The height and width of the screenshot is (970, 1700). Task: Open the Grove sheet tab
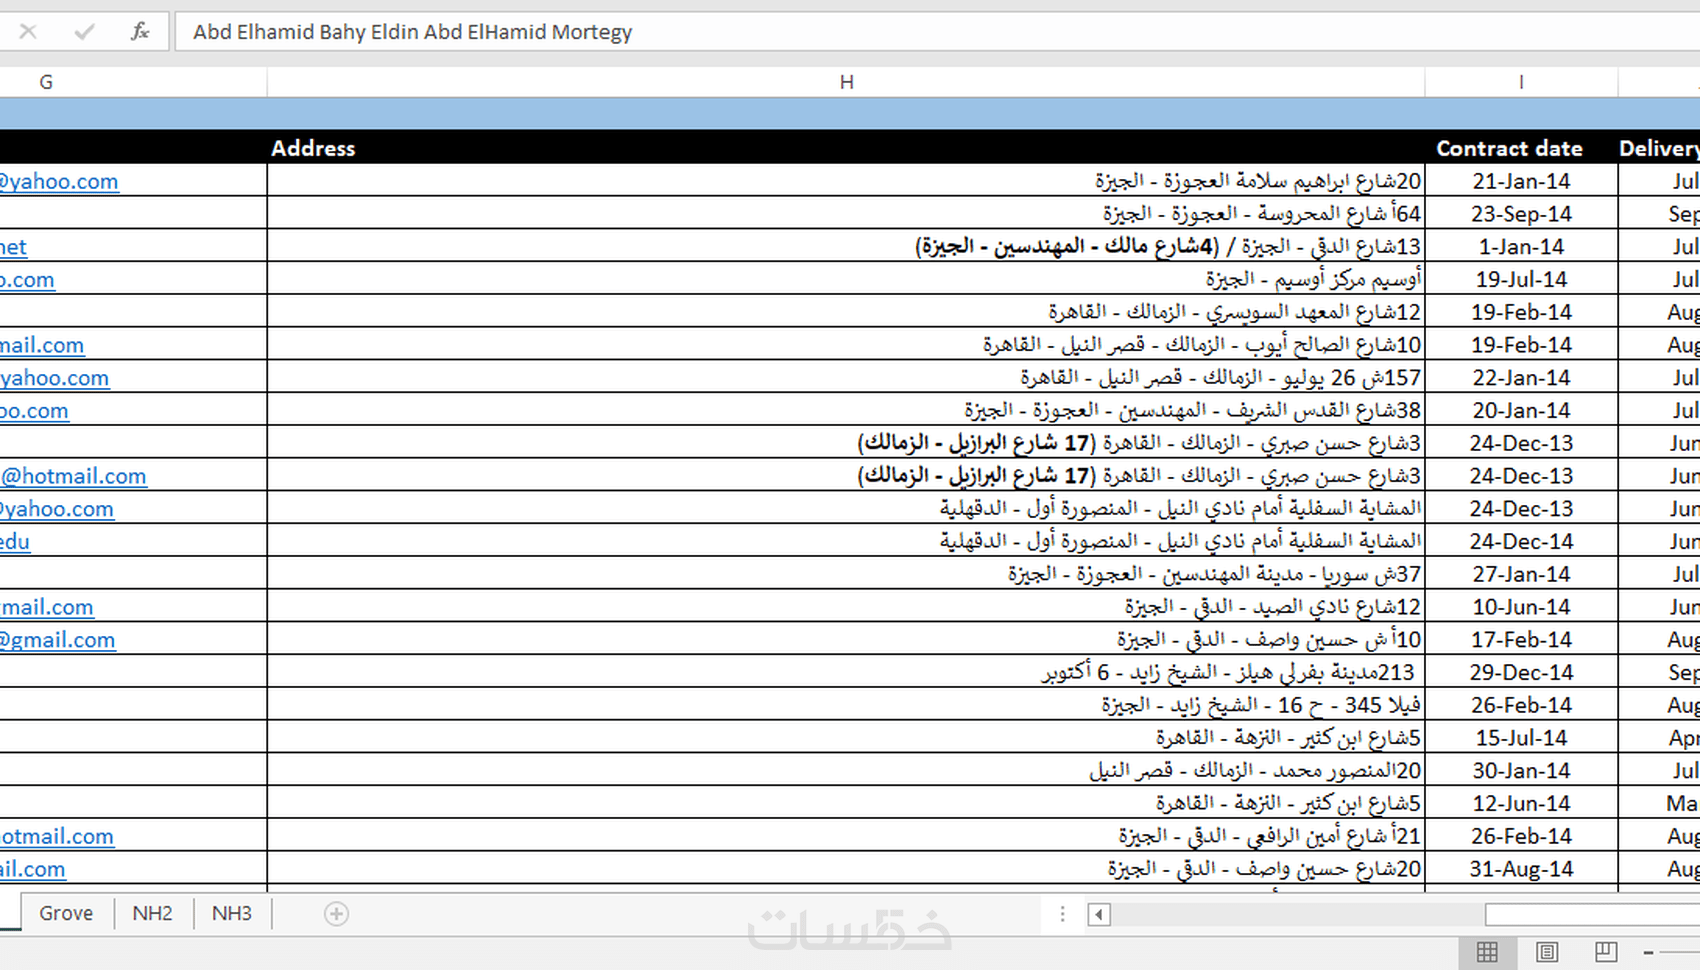pyautogui.click(x=66, y=913)
